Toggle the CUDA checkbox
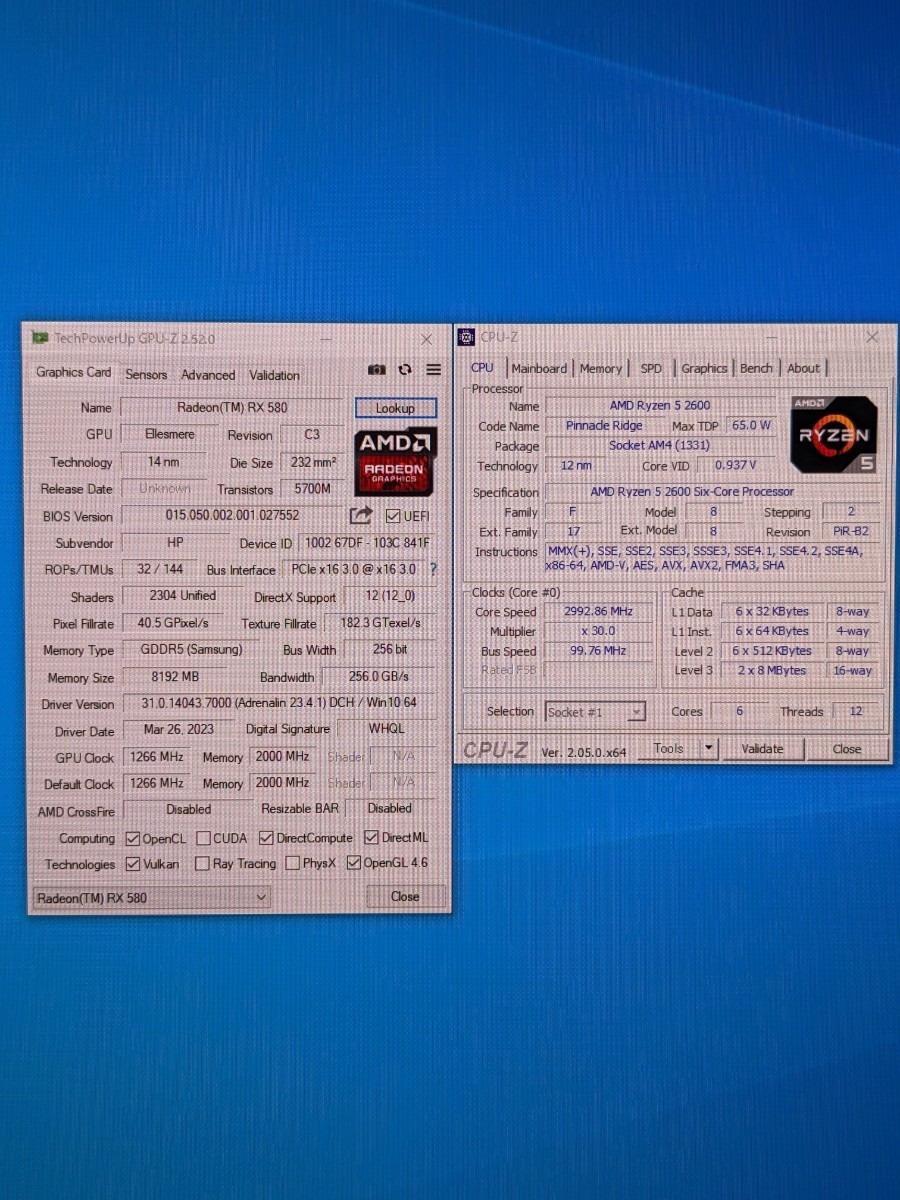Image resolution: width=900 pixels, height=1200 pixels. pos(203,838)
